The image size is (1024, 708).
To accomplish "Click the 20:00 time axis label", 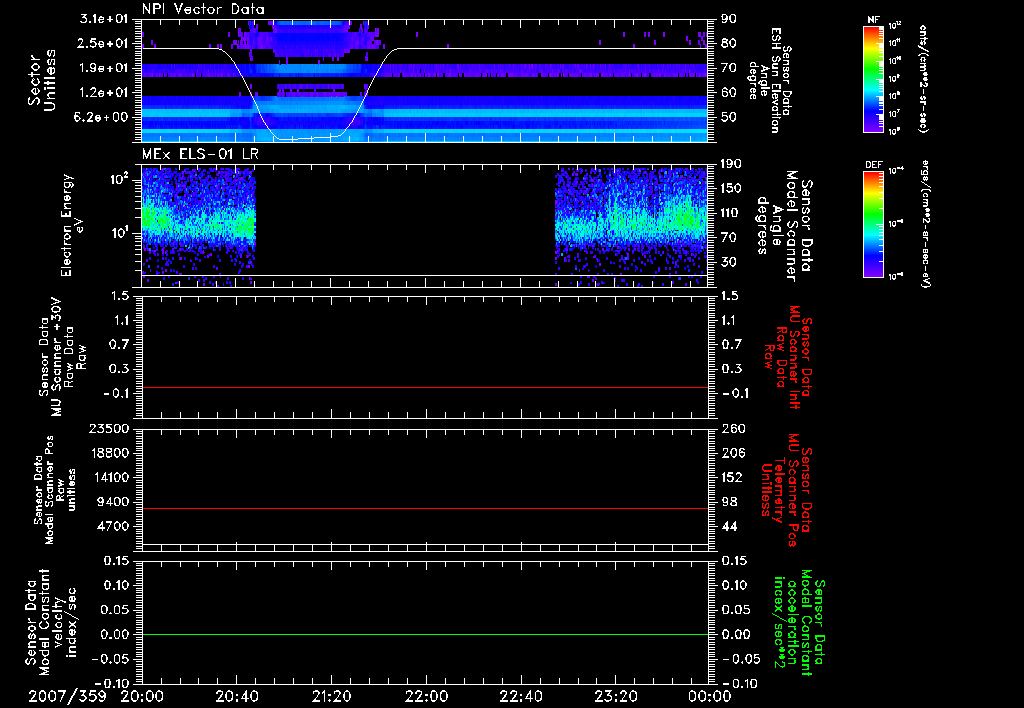I will pos(142,696).
